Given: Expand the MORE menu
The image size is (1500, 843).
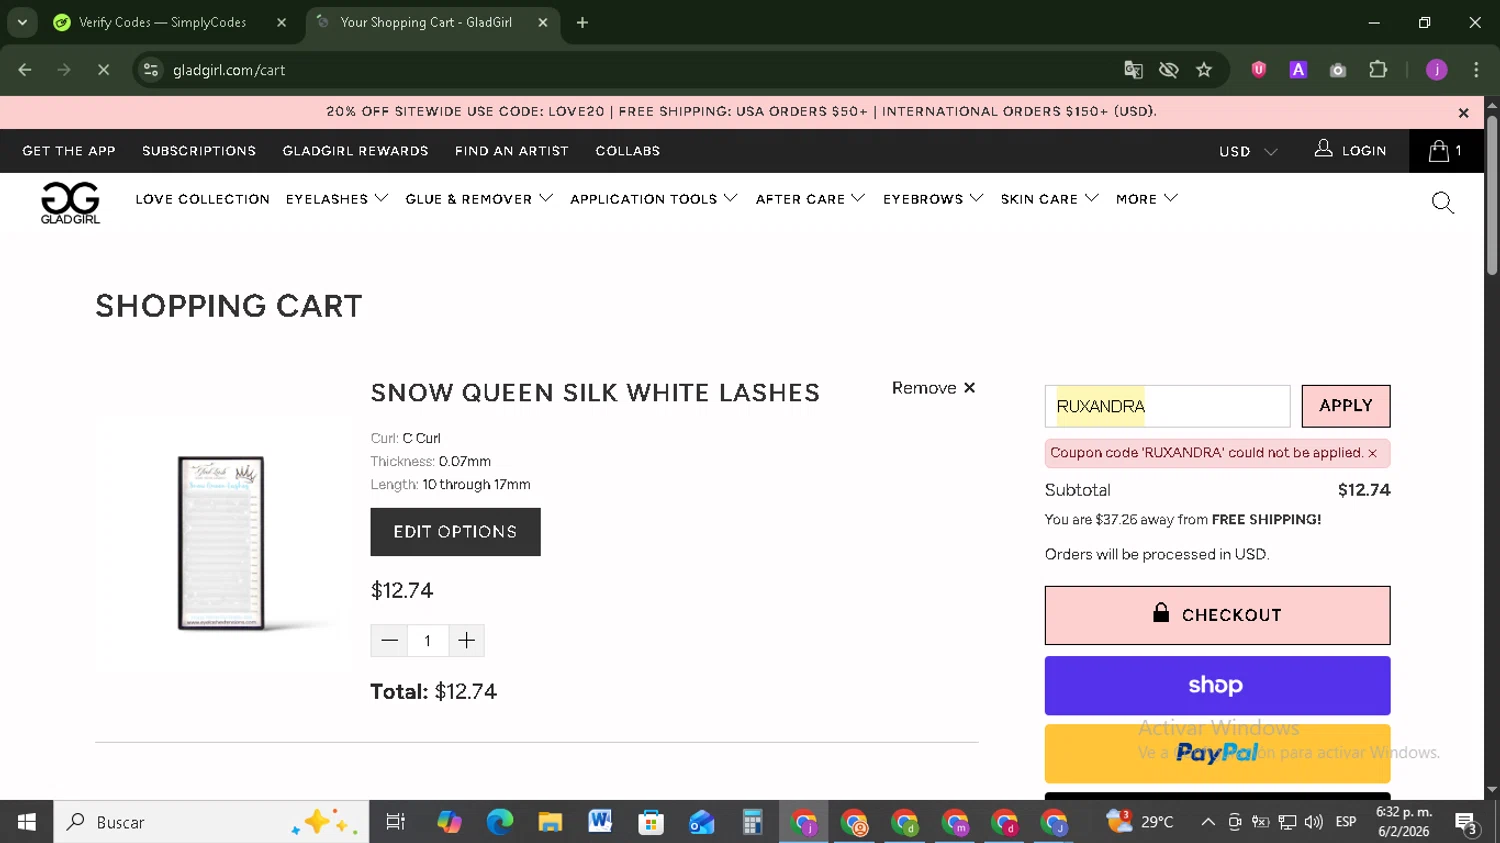Looking at the screenshot, I should point(1146,199).
